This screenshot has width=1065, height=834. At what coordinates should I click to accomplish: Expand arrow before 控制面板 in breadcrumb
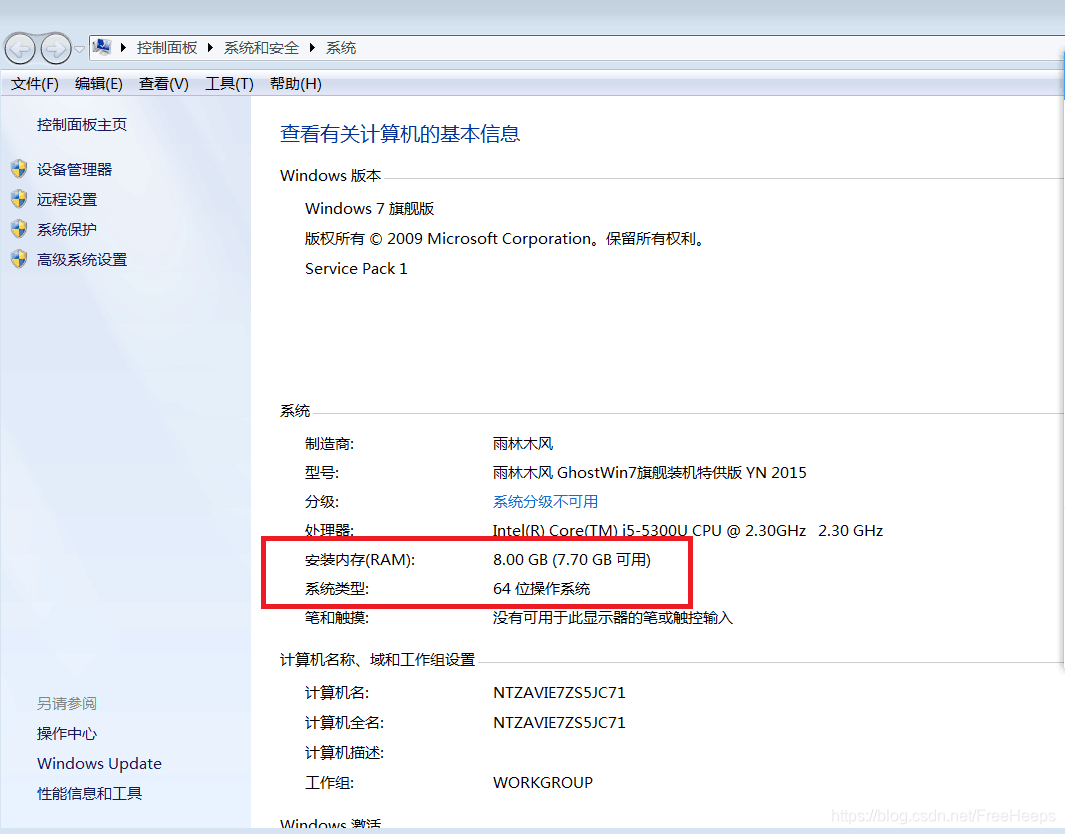(123, 48)
